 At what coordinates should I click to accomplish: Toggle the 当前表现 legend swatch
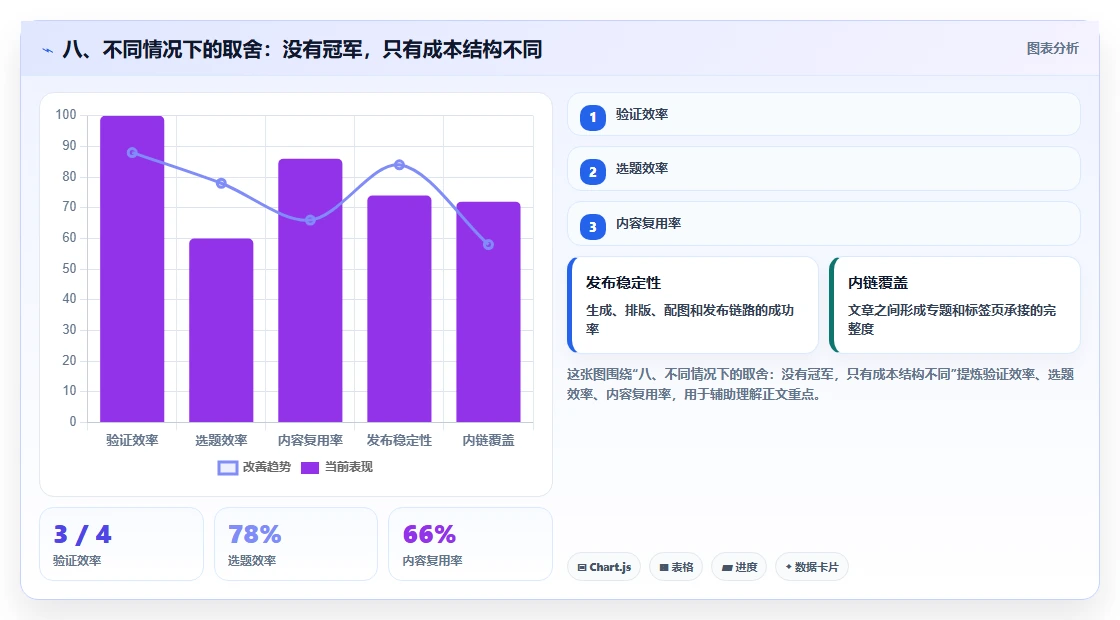point(309,468)
